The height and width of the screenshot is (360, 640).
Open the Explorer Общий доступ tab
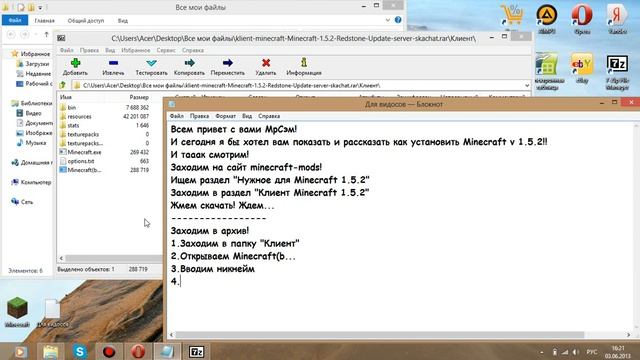[86, 20]
